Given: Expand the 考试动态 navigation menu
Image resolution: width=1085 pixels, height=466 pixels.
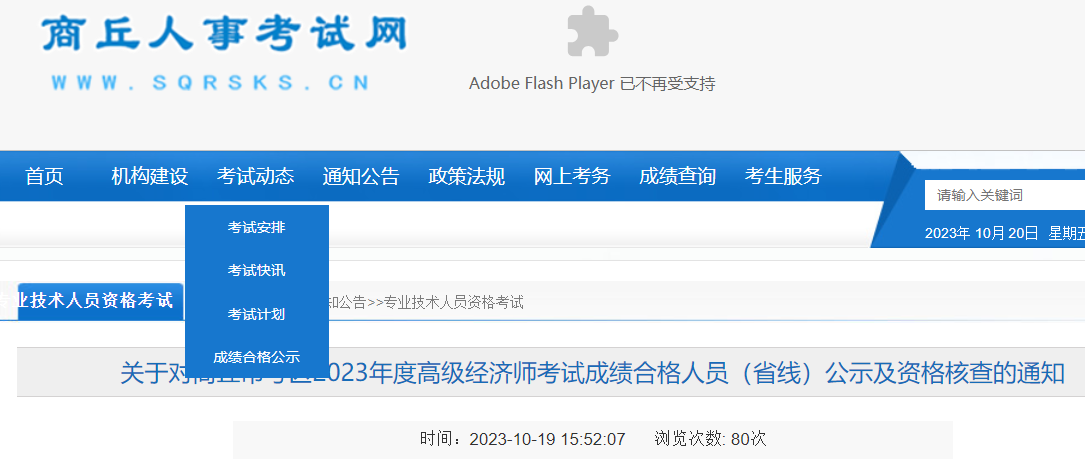Looking at the screenshot, I should tap(255, 177).
